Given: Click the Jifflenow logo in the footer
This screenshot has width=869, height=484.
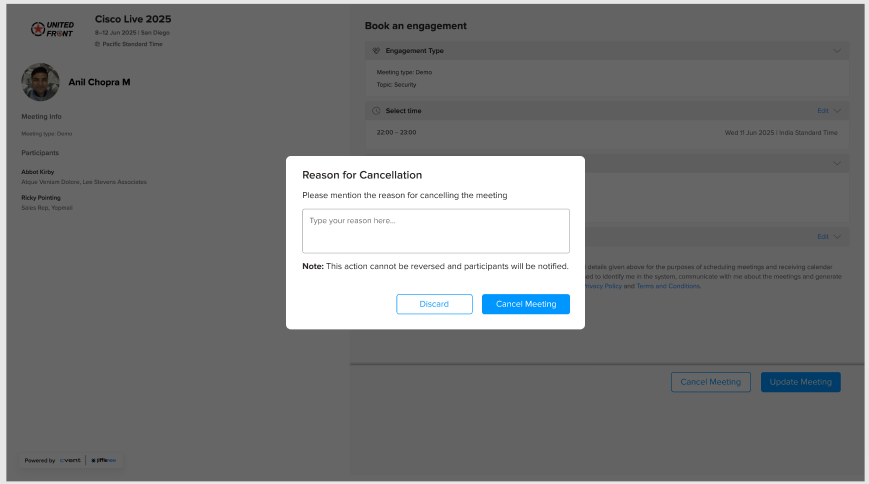Looking at the screenshot, I should (104, 460).
